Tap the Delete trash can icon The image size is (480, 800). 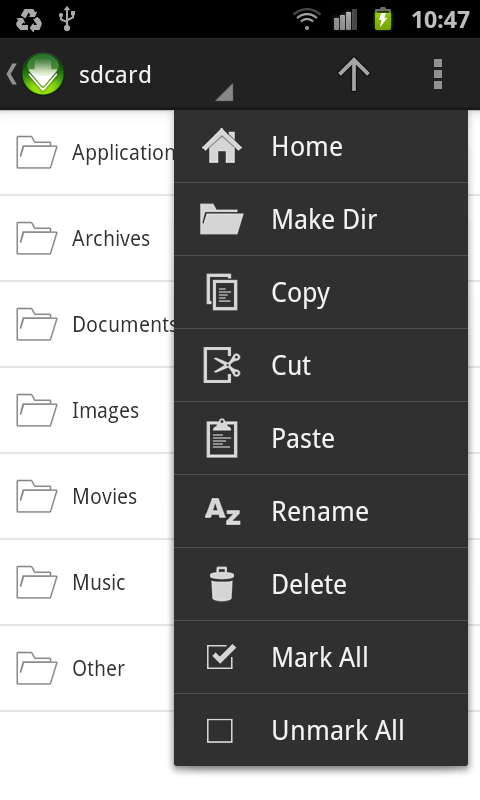pyautogui.click(x=222, y=584)
